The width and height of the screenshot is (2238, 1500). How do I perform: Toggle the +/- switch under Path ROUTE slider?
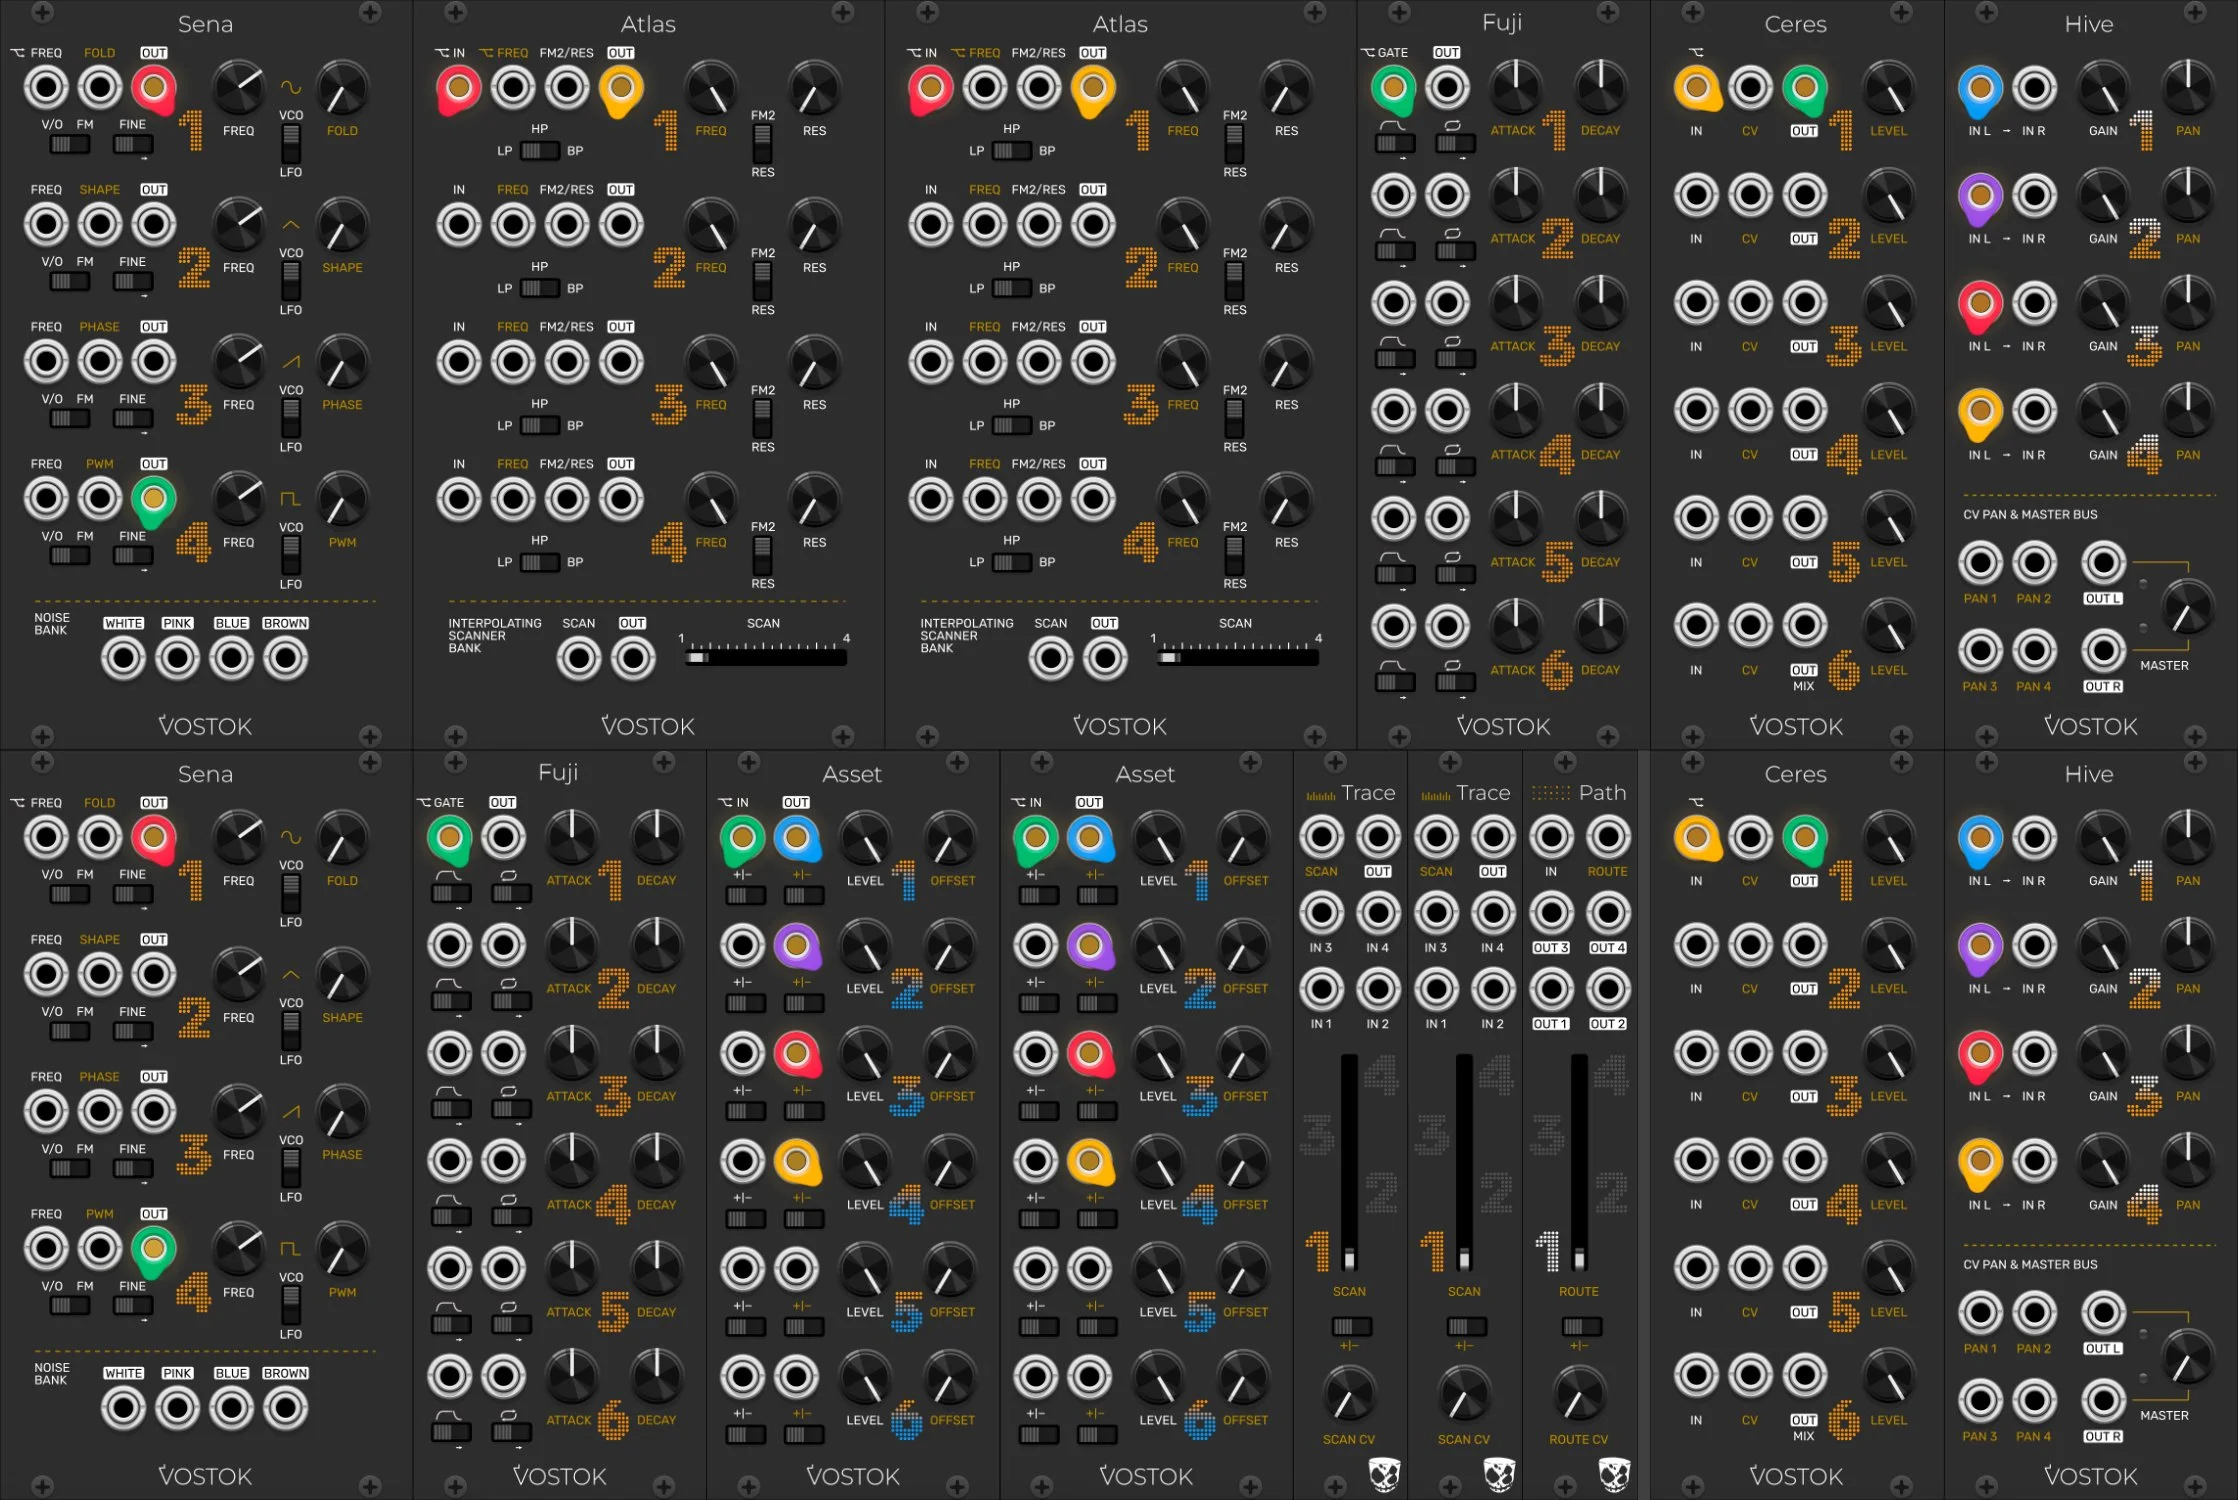point(1581,1327)
